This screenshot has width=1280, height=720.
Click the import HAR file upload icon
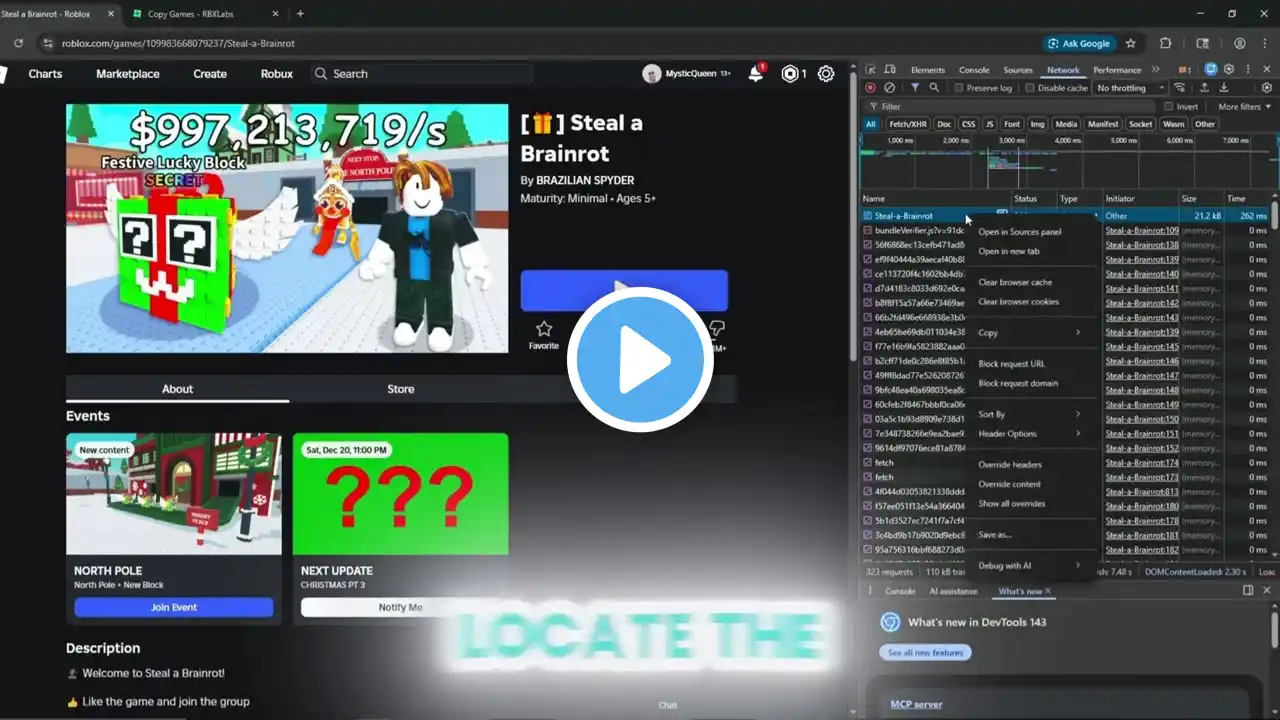(1204, 88)
